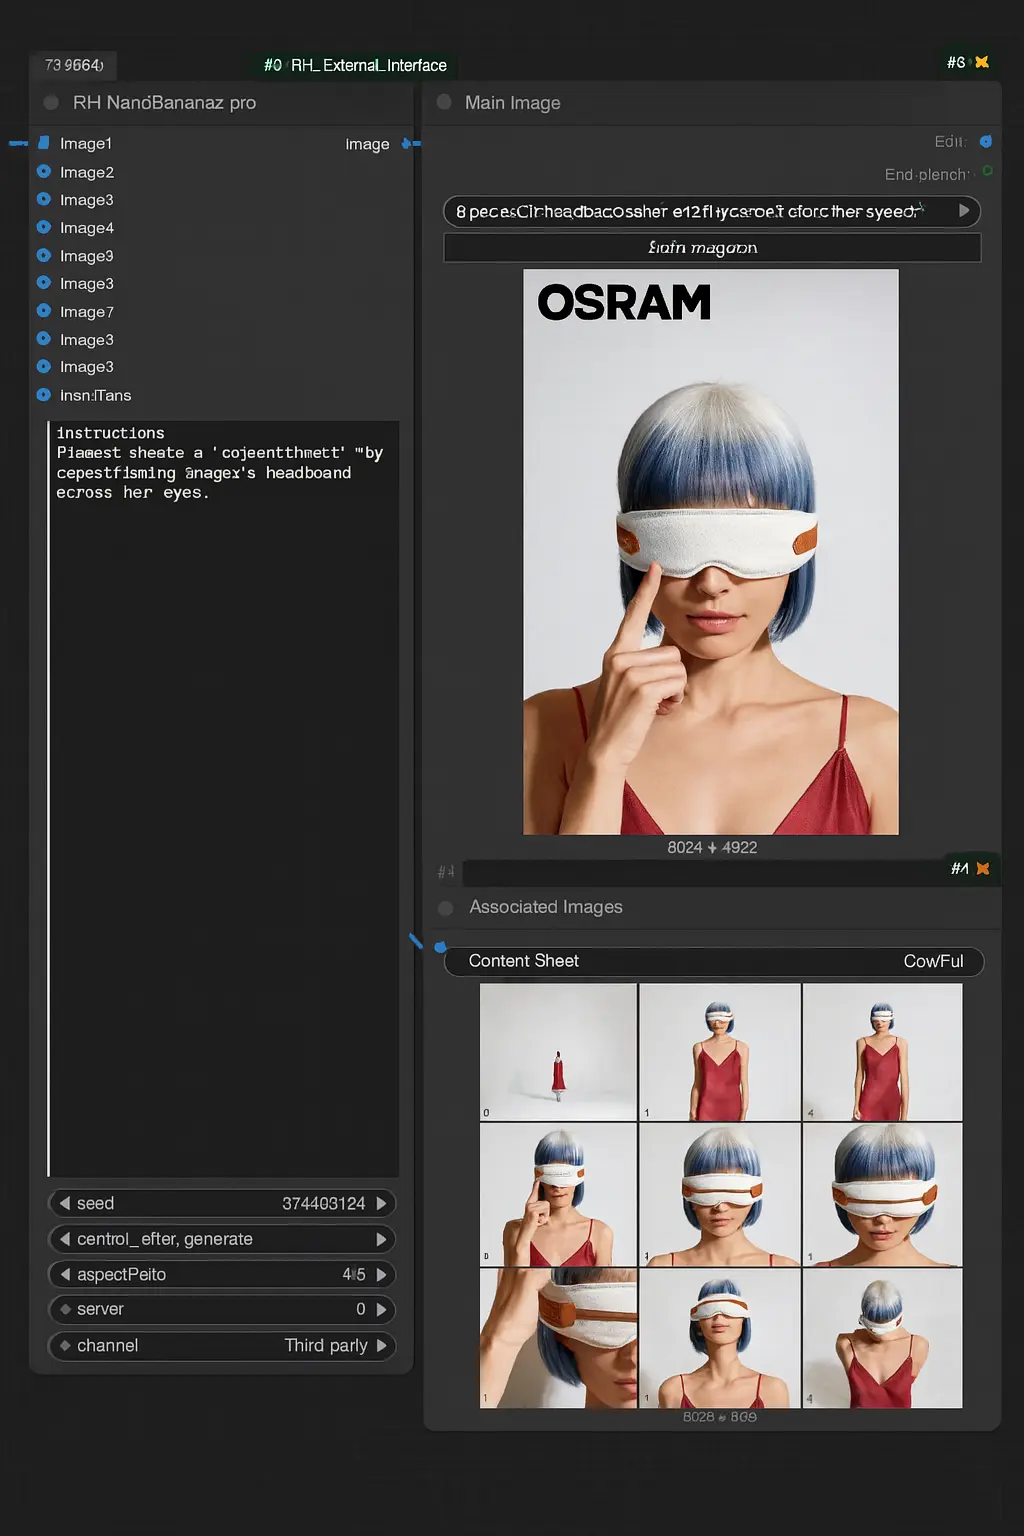Image resolution: width=1024 pixels, height=1536 pixels.
Task: Increase seed with right arrow
Action: (x=381, y=1203)
